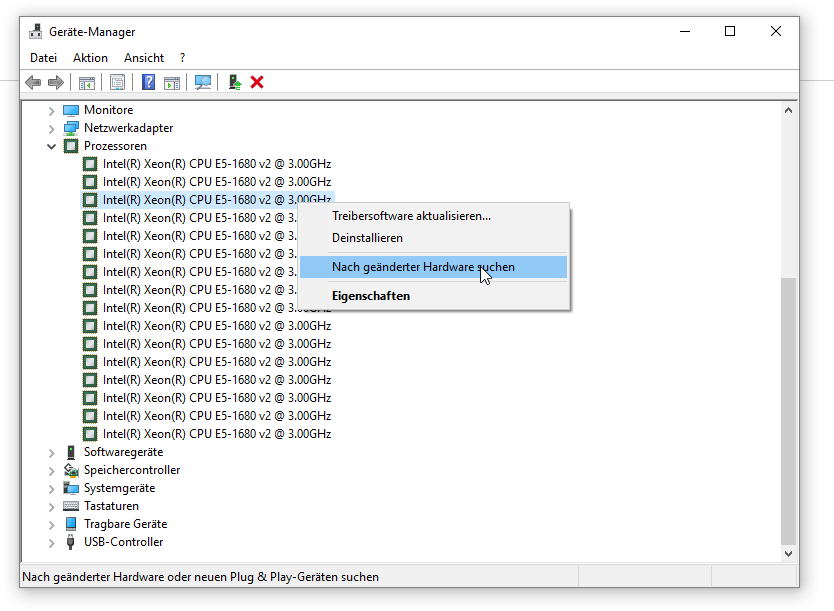The height and width of the screenshot is (611, 834).
Task: Open the Ansicht menu
Action: 144,57
